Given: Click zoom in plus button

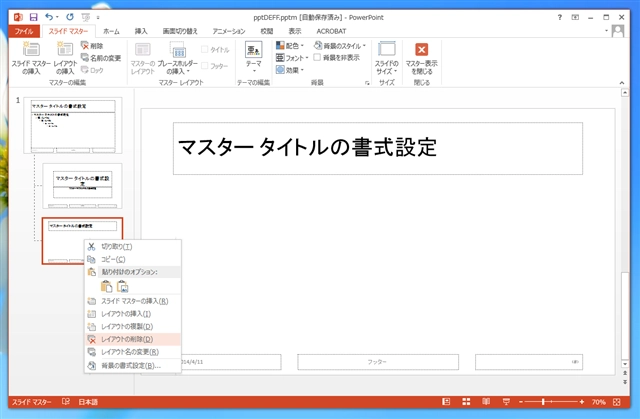Looking at the screenshot, I should tap(582, 402).
